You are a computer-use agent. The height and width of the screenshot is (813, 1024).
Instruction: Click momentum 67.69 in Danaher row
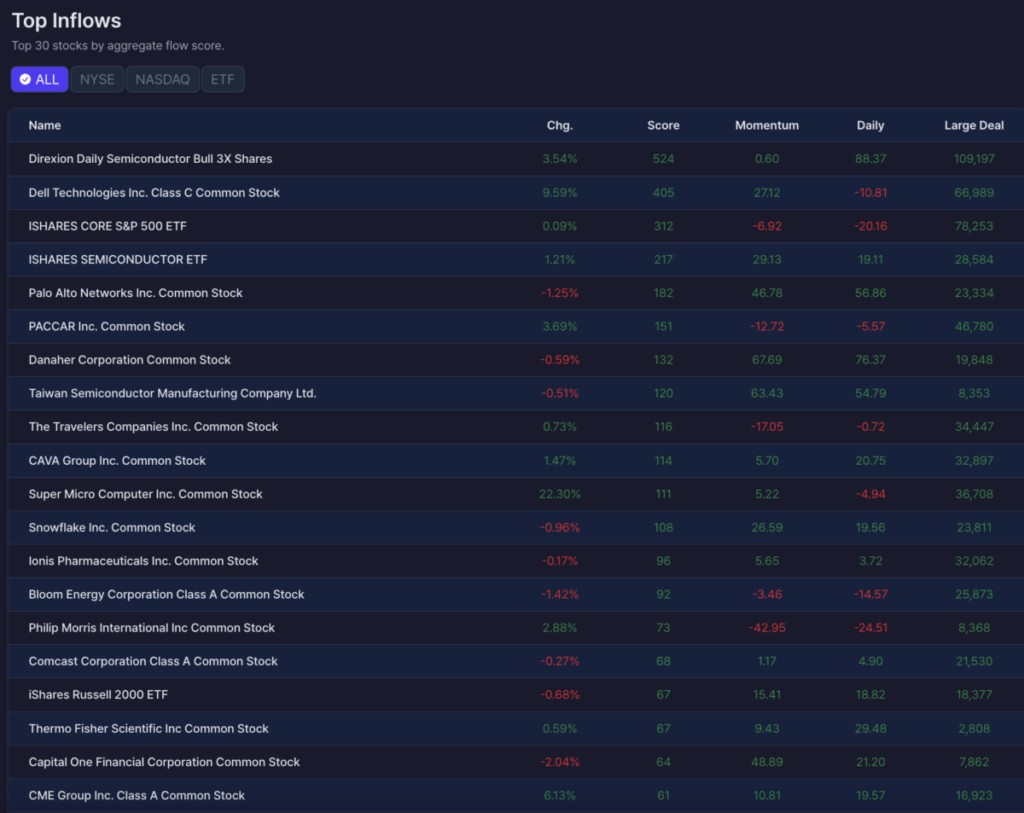pyautogui.click(x=767, y=360)
